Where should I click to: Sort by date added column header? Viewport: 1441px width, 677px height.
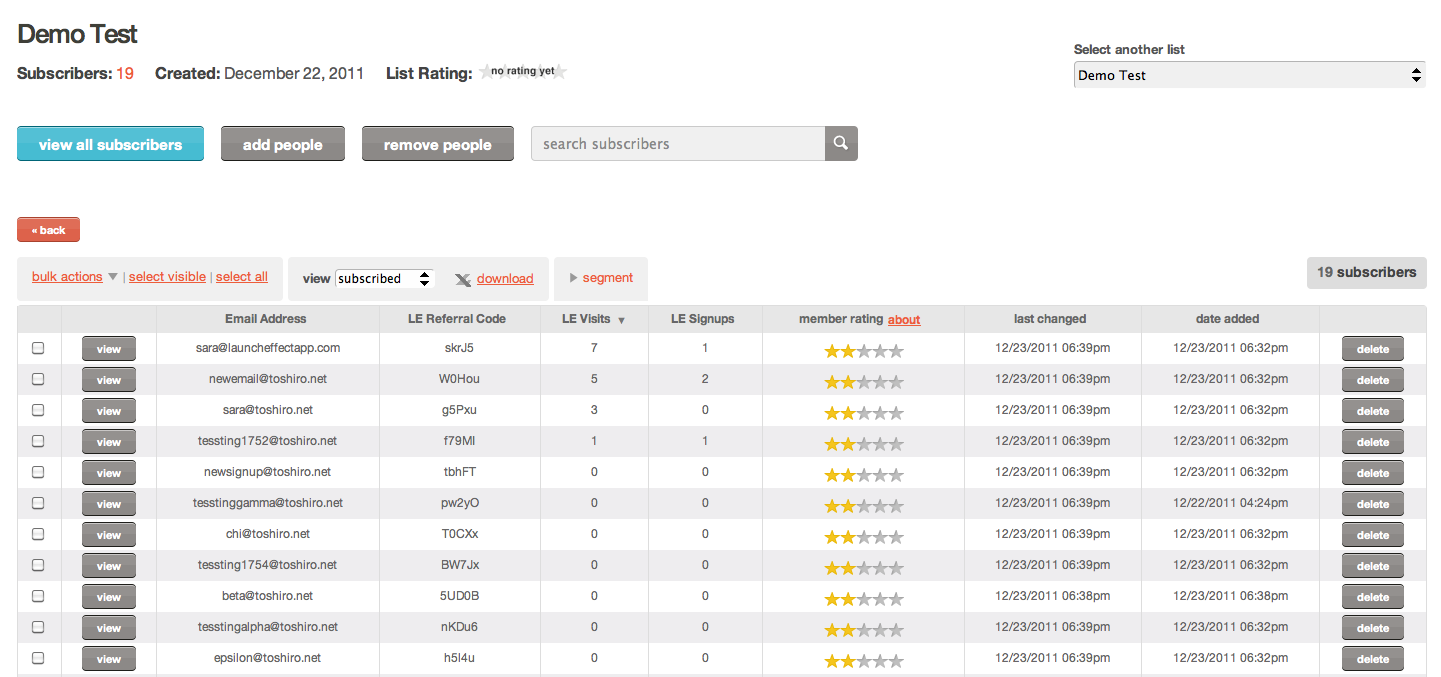(1228, 319)
